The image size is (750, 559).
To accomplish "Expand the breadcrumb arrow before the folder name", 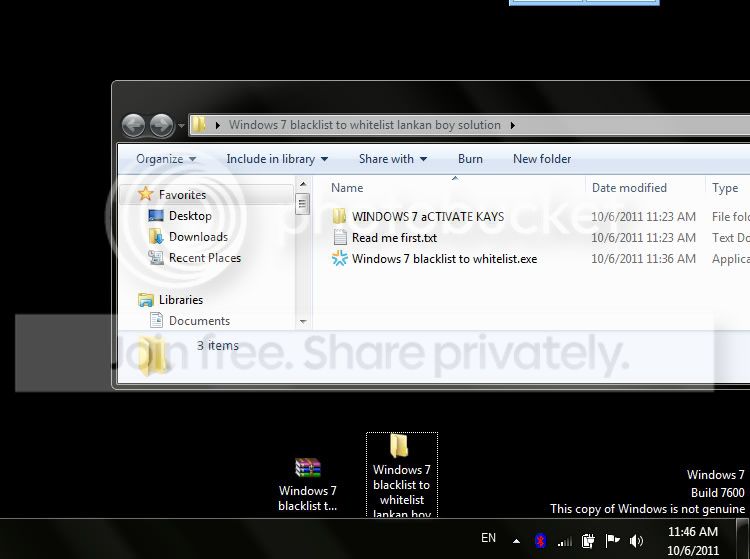I will coord(218,125).
